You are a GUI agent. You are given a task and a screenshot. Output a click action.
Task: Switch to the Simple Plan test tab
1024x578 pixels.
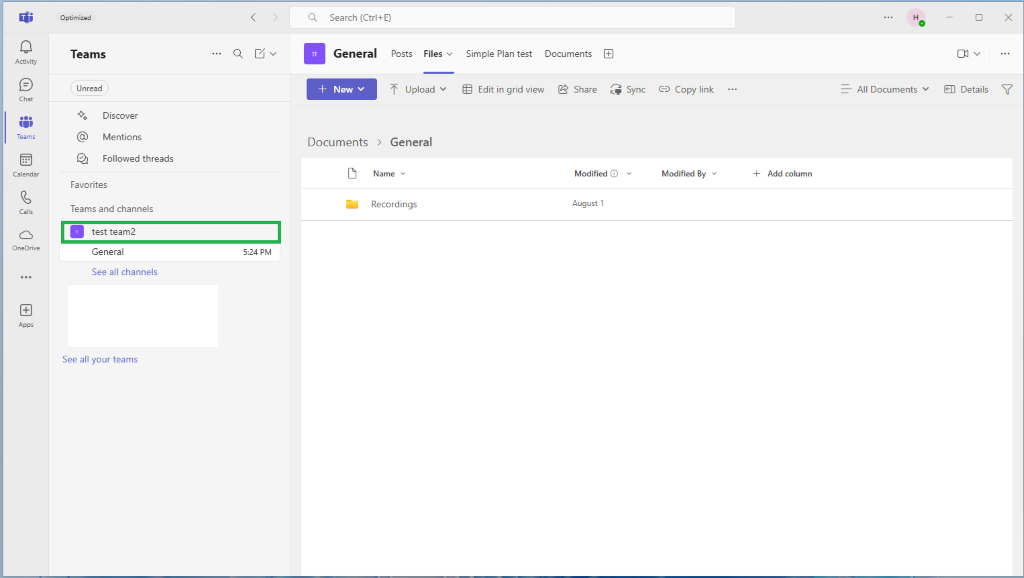click(499, 54)
